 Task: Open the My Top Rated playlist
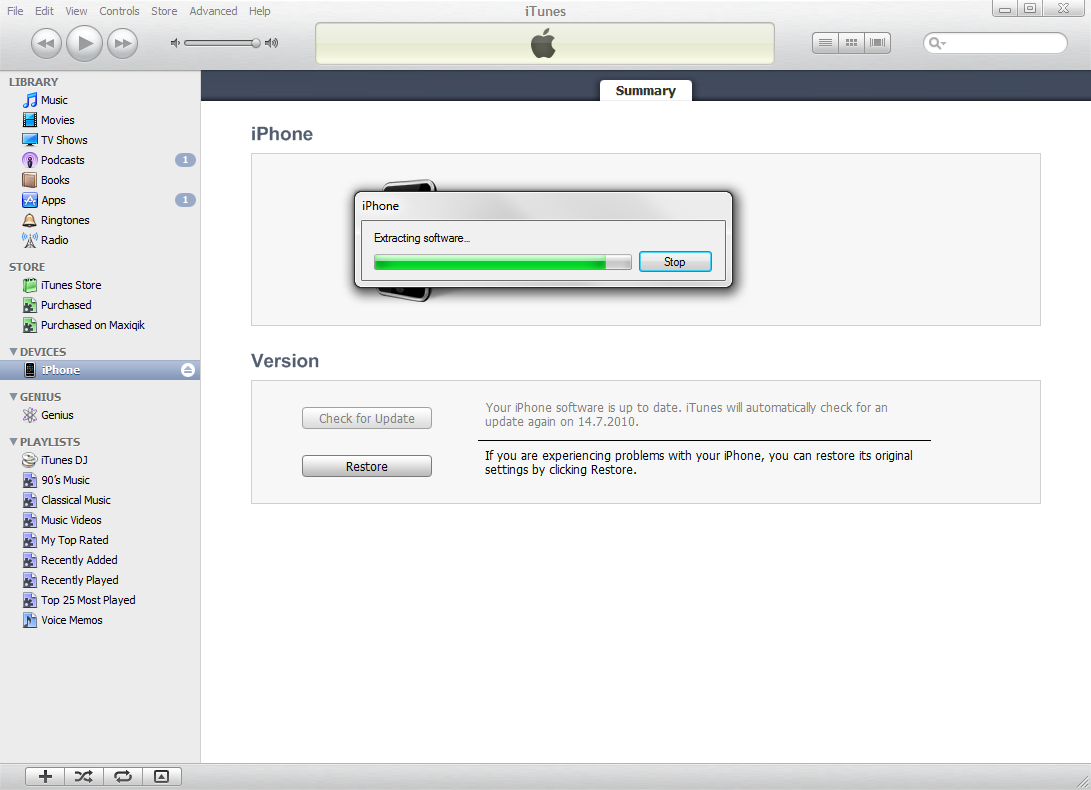pyautogui.click(x=74, y=540)
